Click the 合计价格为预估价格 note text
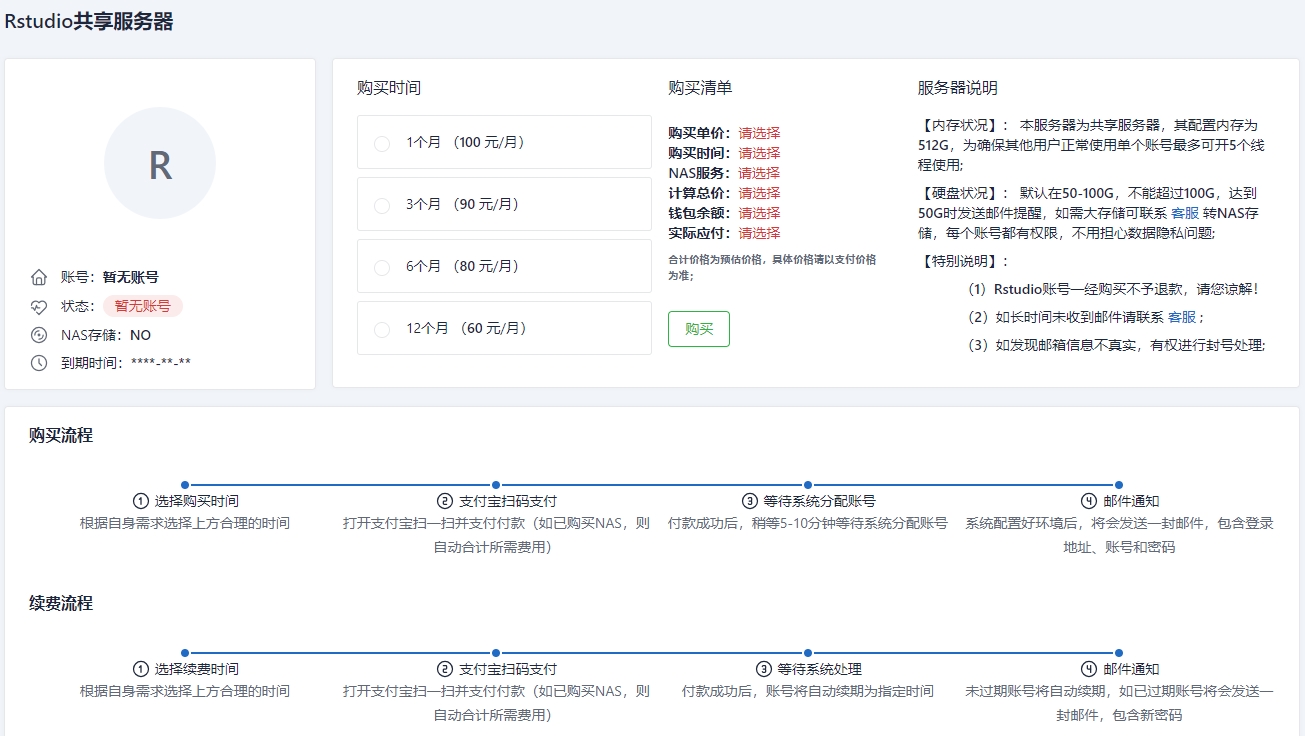 772,267
